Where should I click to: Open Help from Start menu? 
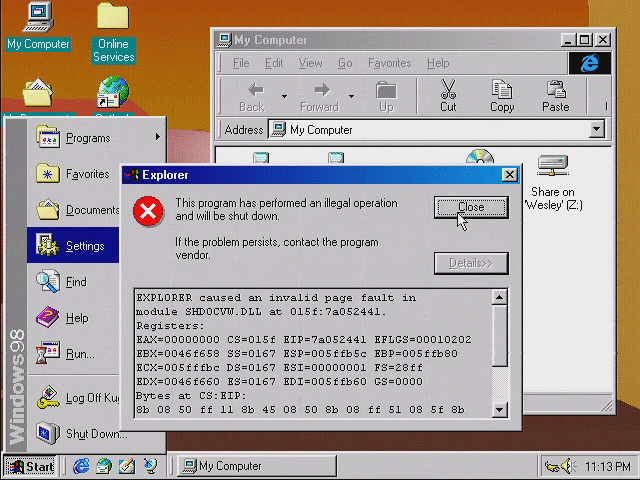pos(73,318)
